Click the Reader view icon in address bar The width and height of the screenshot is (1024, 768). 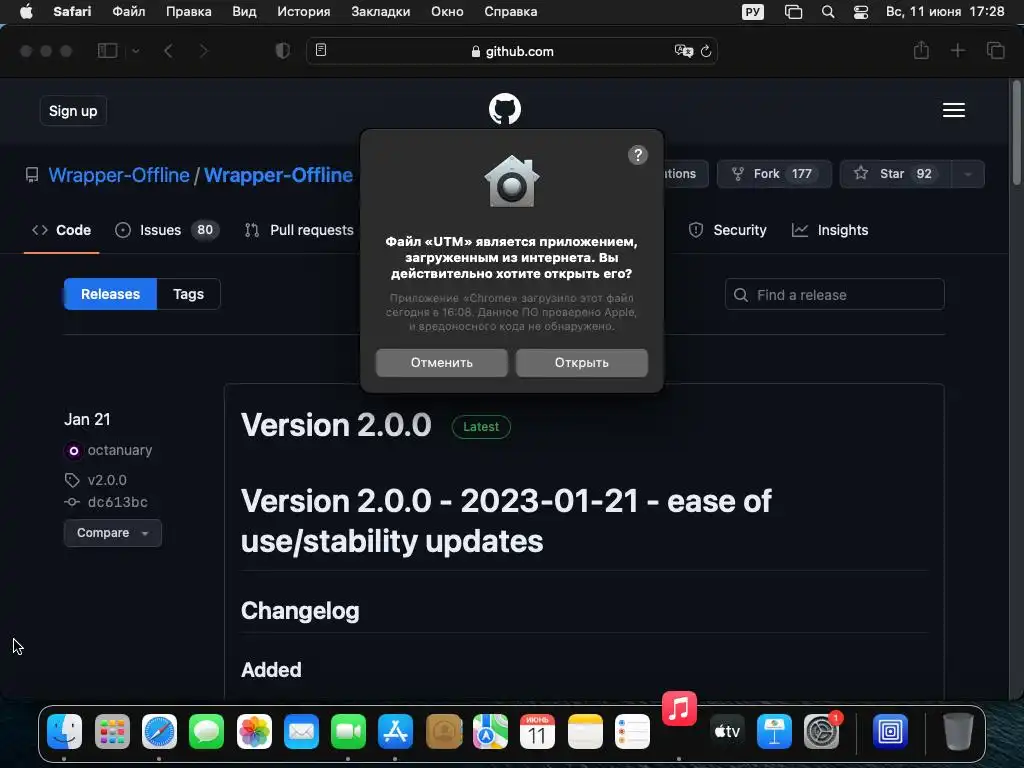(x=321, y=50)
